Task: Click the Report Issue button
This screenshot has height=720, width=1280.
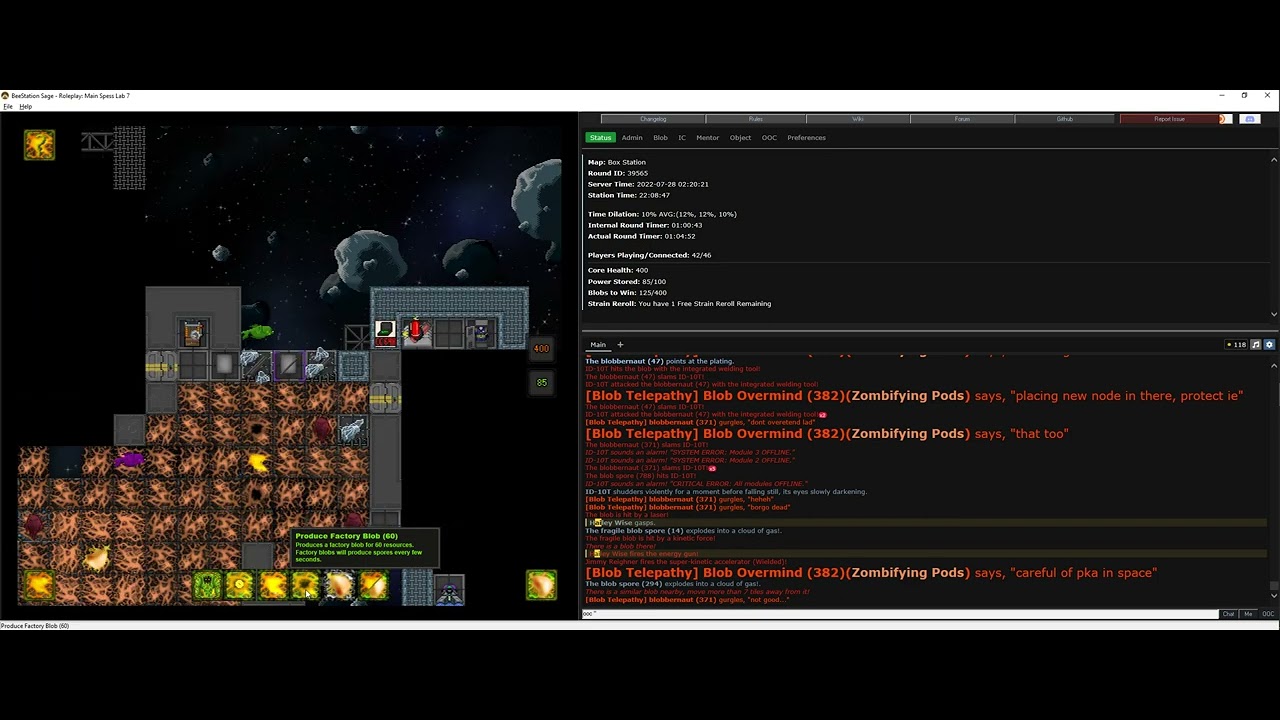Action: pos(1169,119)
